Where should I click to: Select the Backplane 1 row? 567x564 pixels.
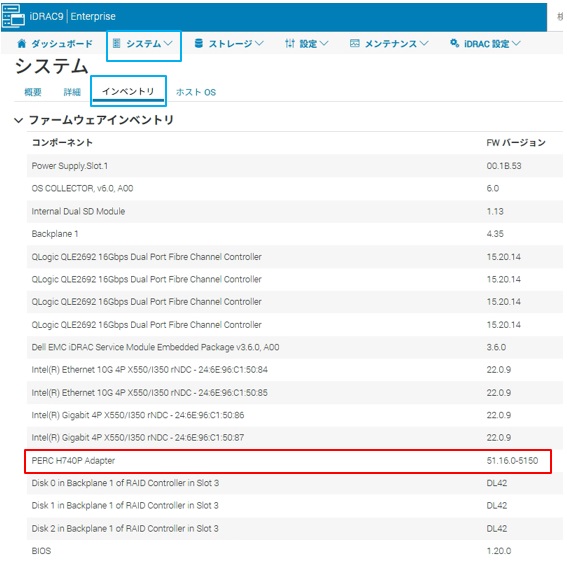click(x=294, y=234)
